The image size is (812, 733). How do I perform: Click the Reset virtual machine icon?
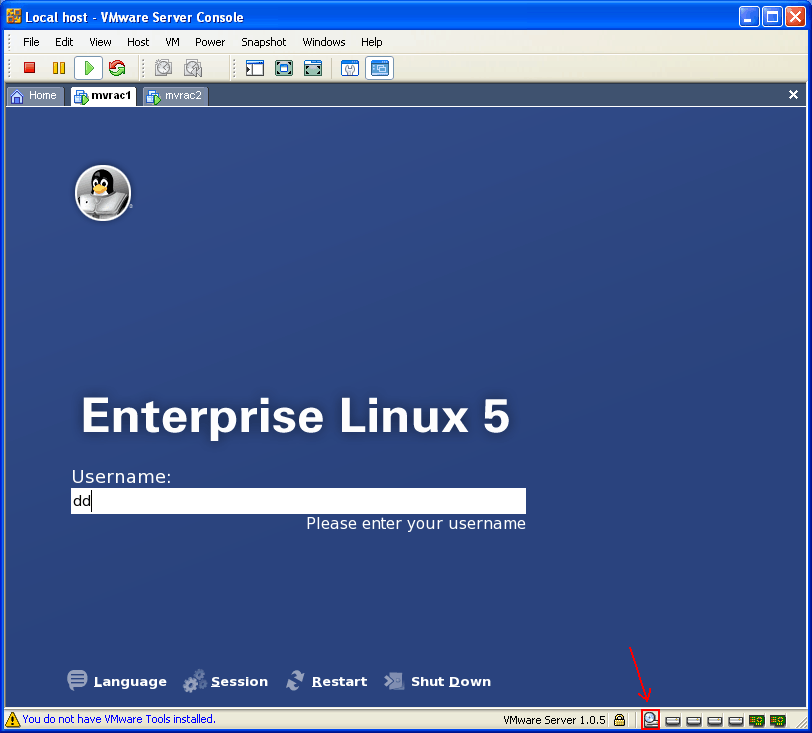coord(117,68)
